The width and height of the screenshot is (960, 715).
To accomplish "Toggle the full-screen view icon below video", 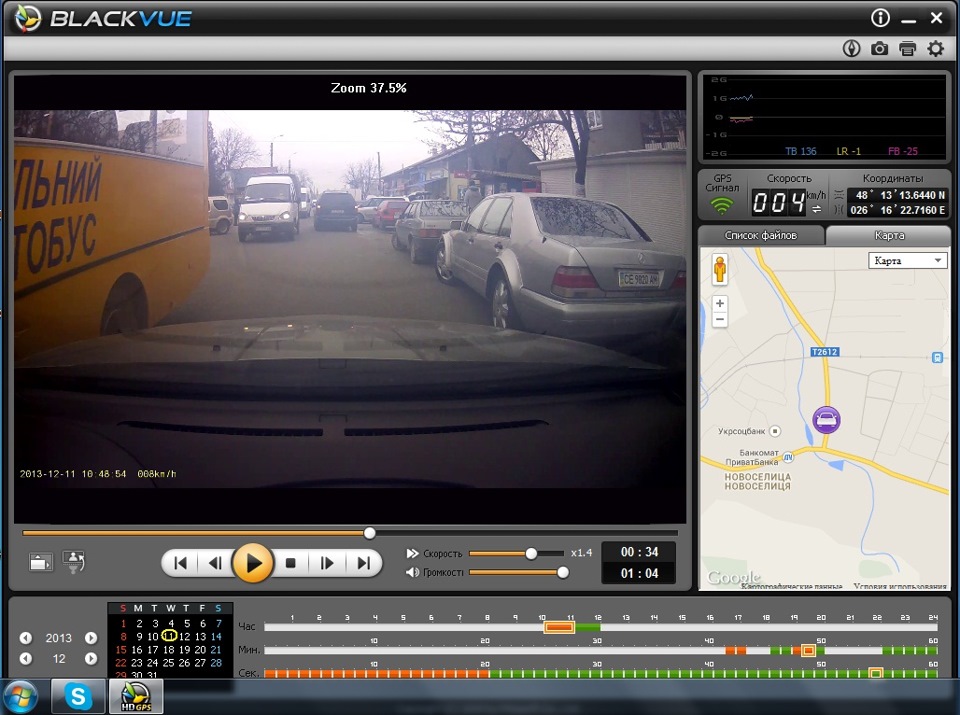I will pos(40,561).
